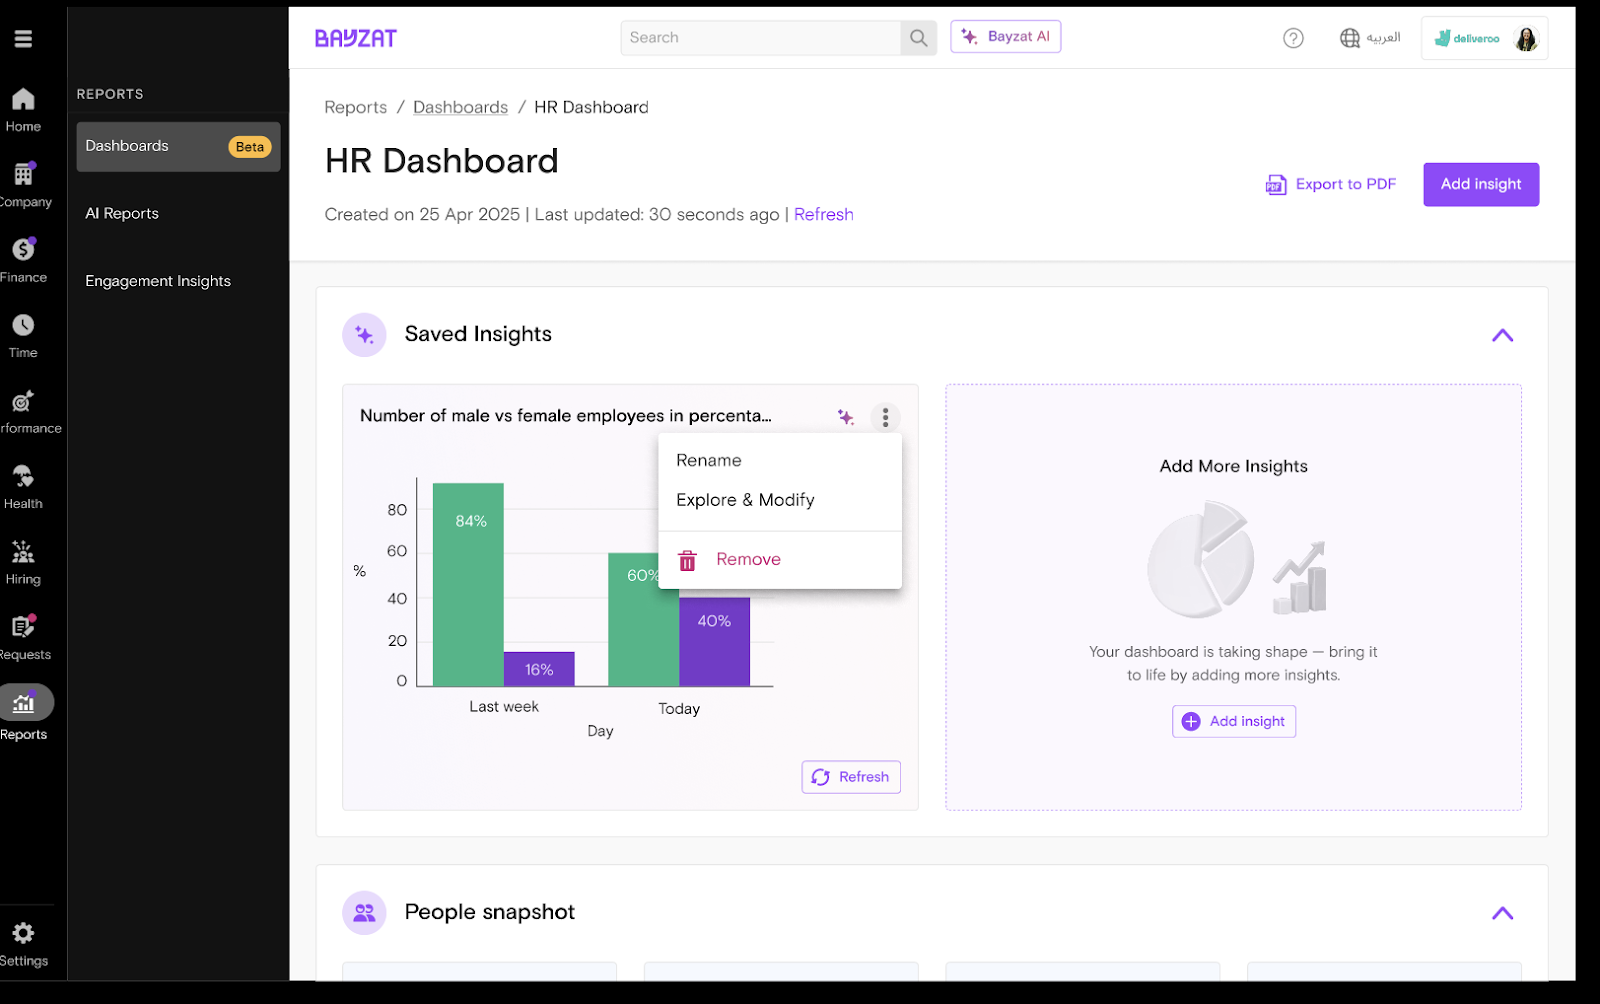Open Dashboards Beta sidebar item

tap(178, 146)
